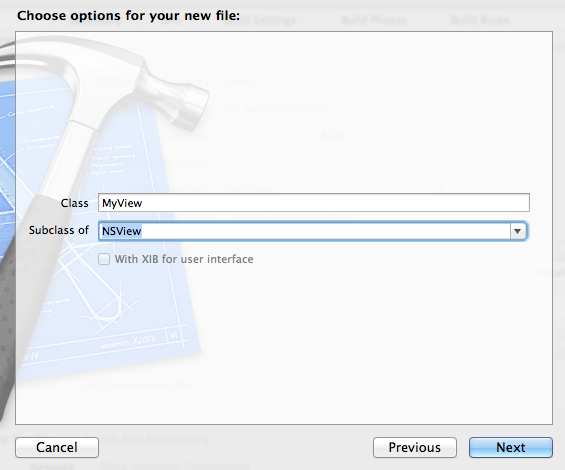Focus the Class name field containing MyView

pyautogui.click(x=314, y=203)
